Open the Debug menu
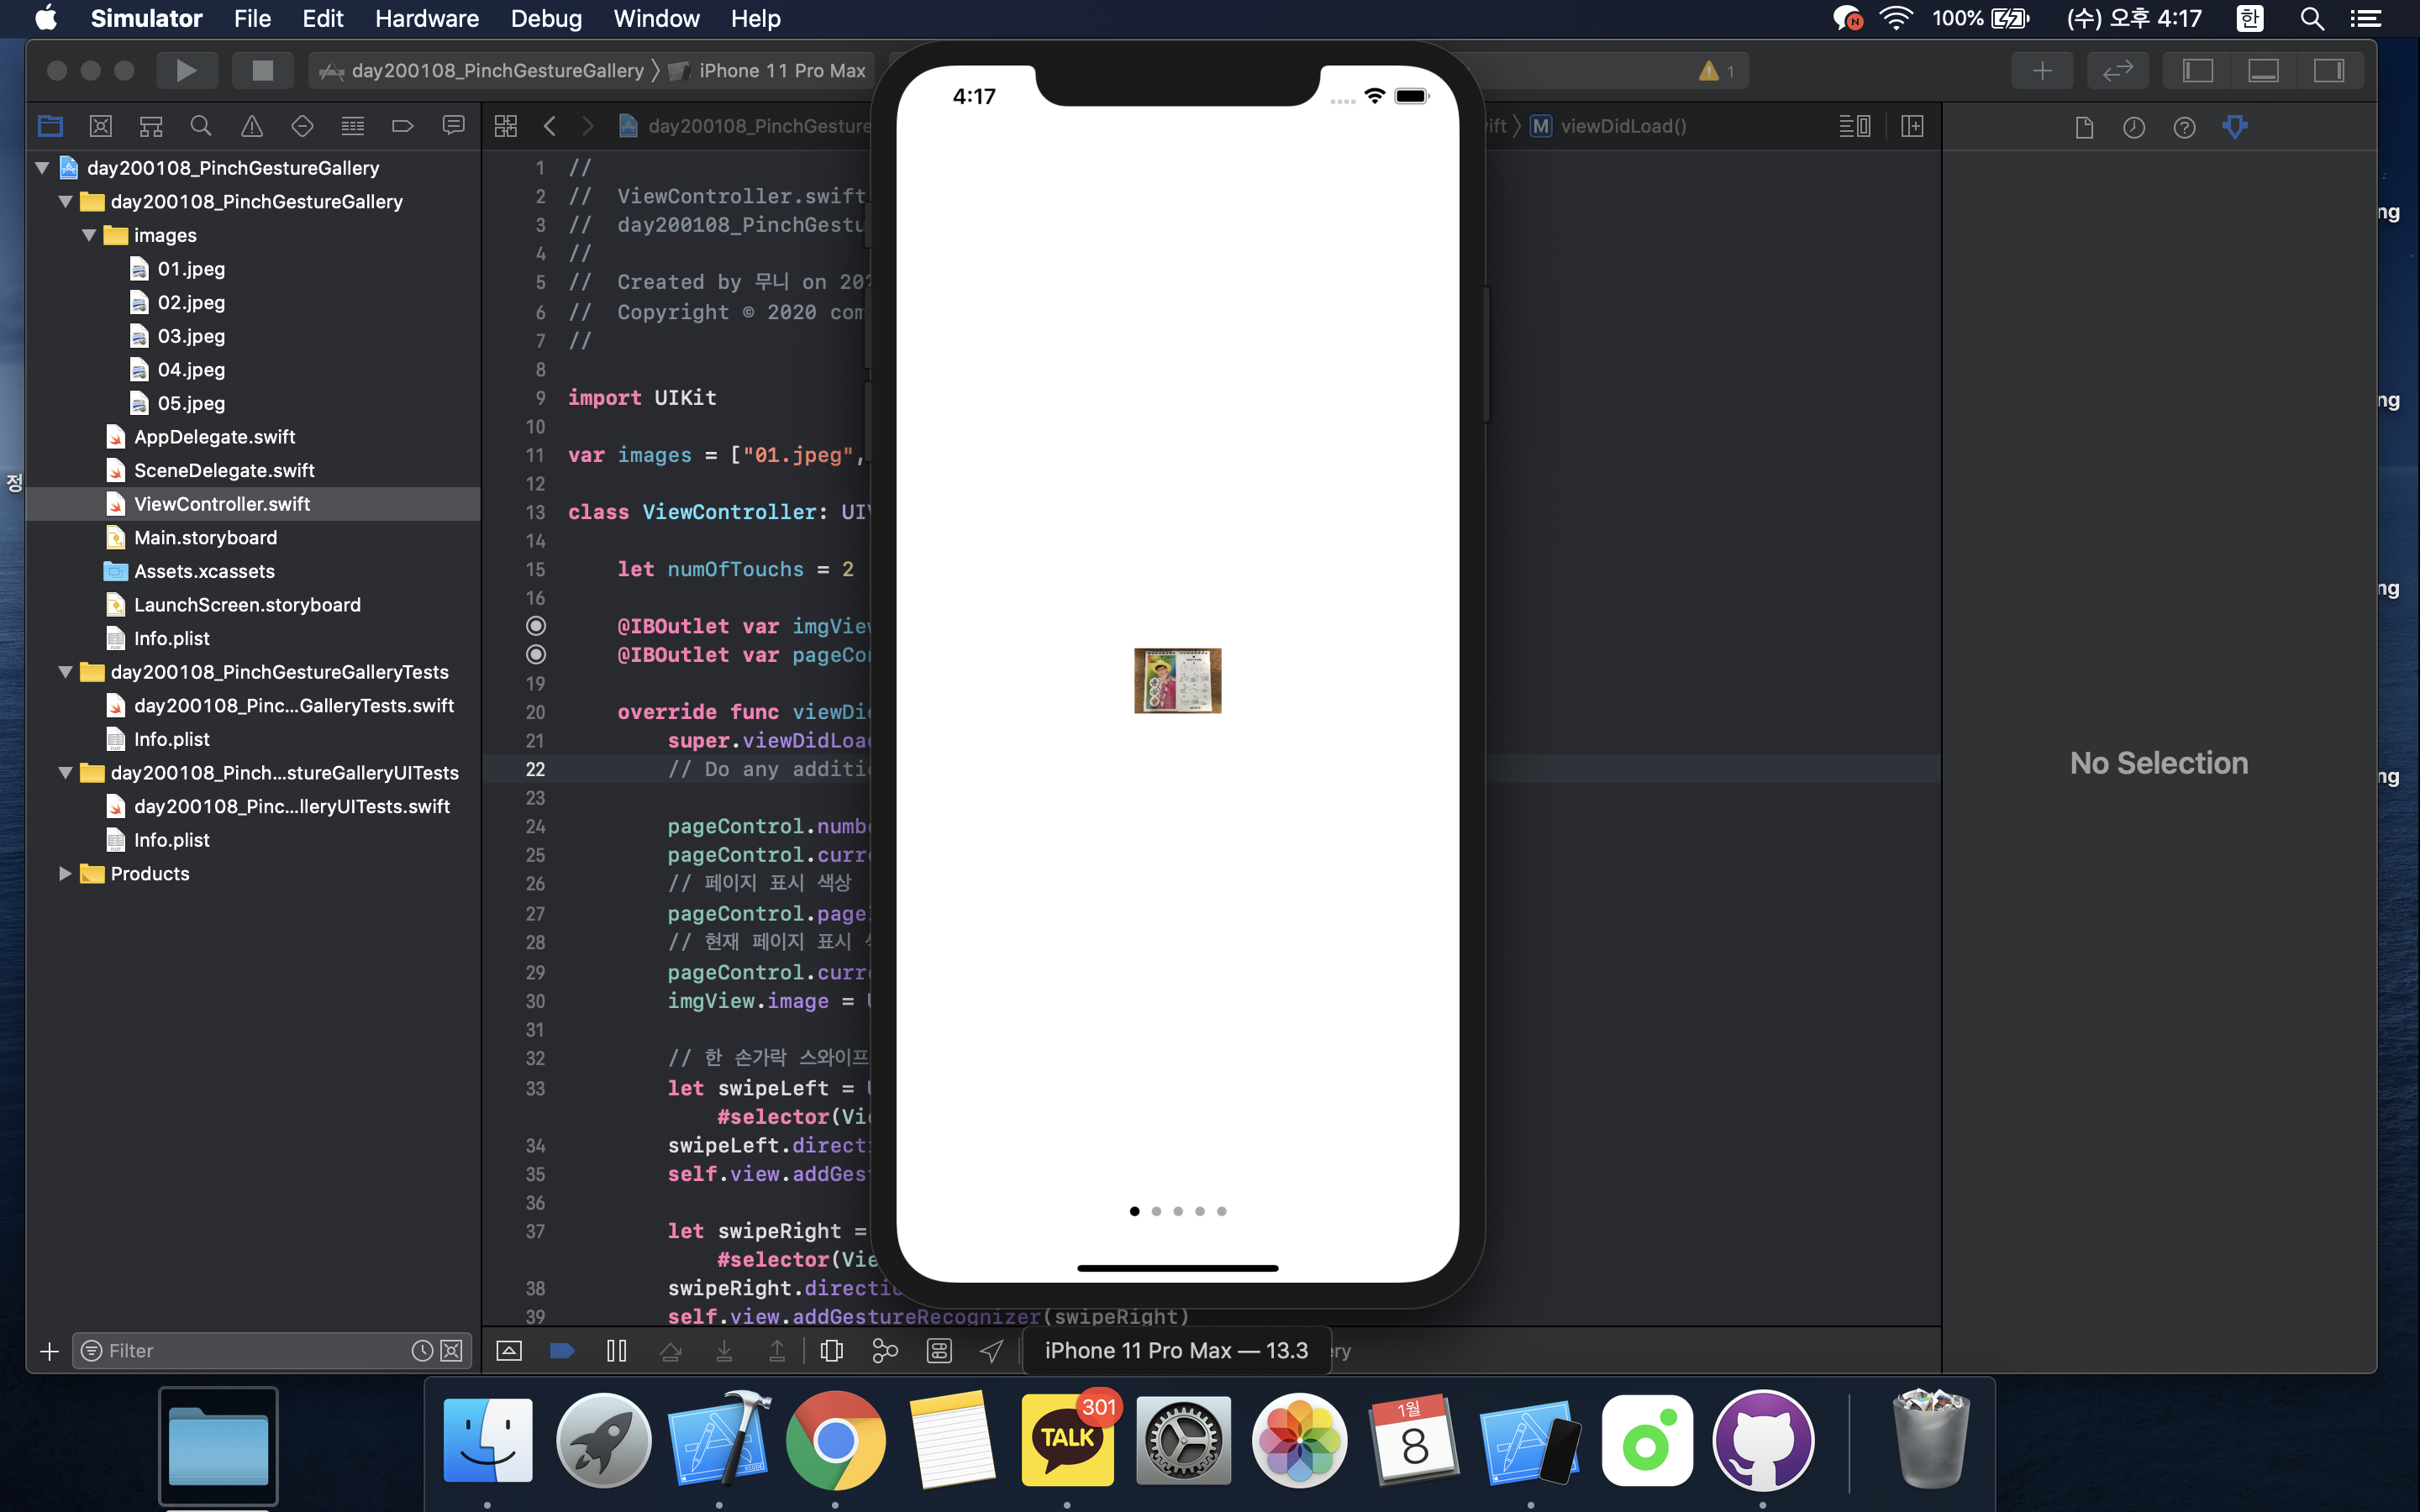2420x1512 pixels. tap(546, 18)
